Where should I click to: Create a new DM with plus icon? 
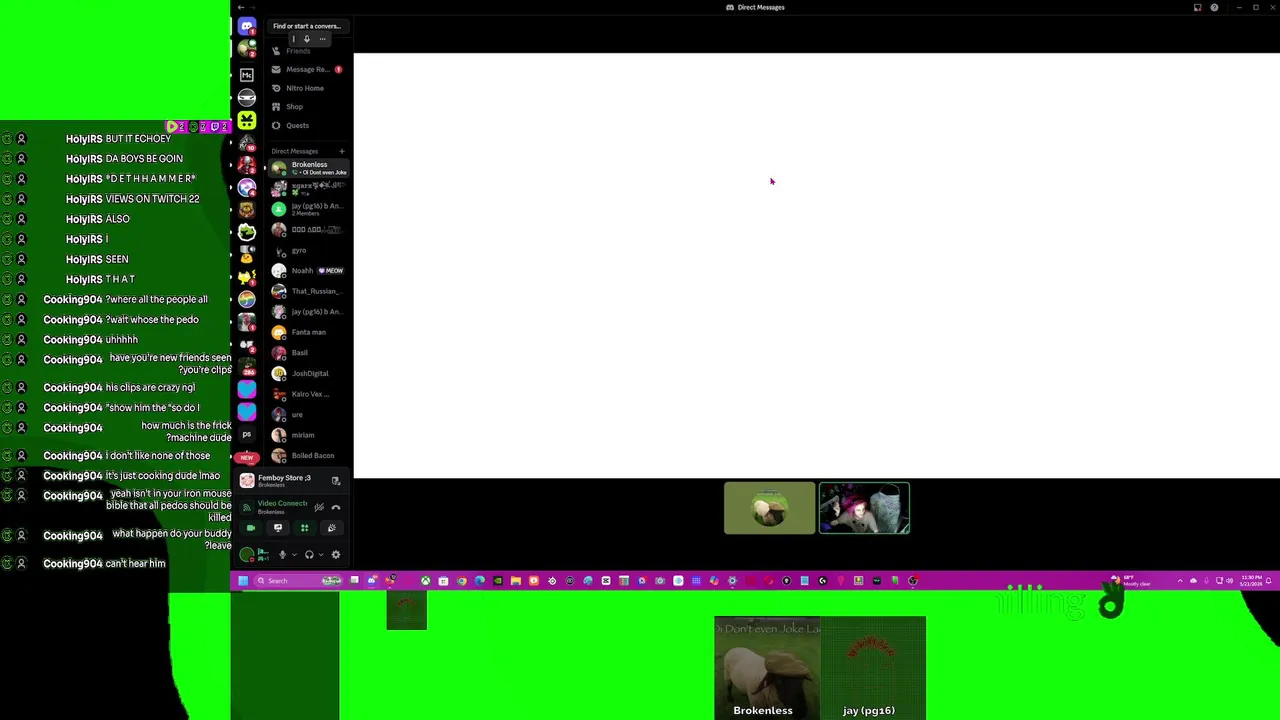click(x=341, y=151)
